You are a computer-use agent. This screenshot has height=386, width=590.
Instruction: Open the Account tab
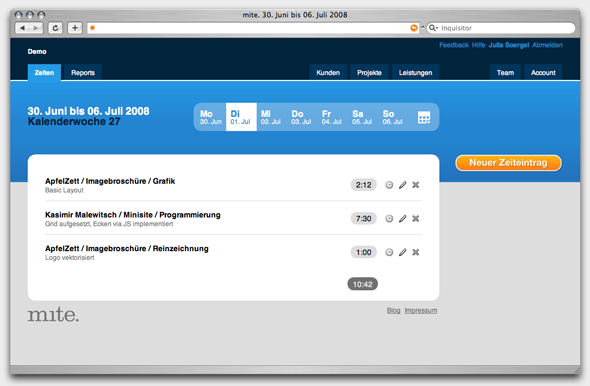pos(543,72)
